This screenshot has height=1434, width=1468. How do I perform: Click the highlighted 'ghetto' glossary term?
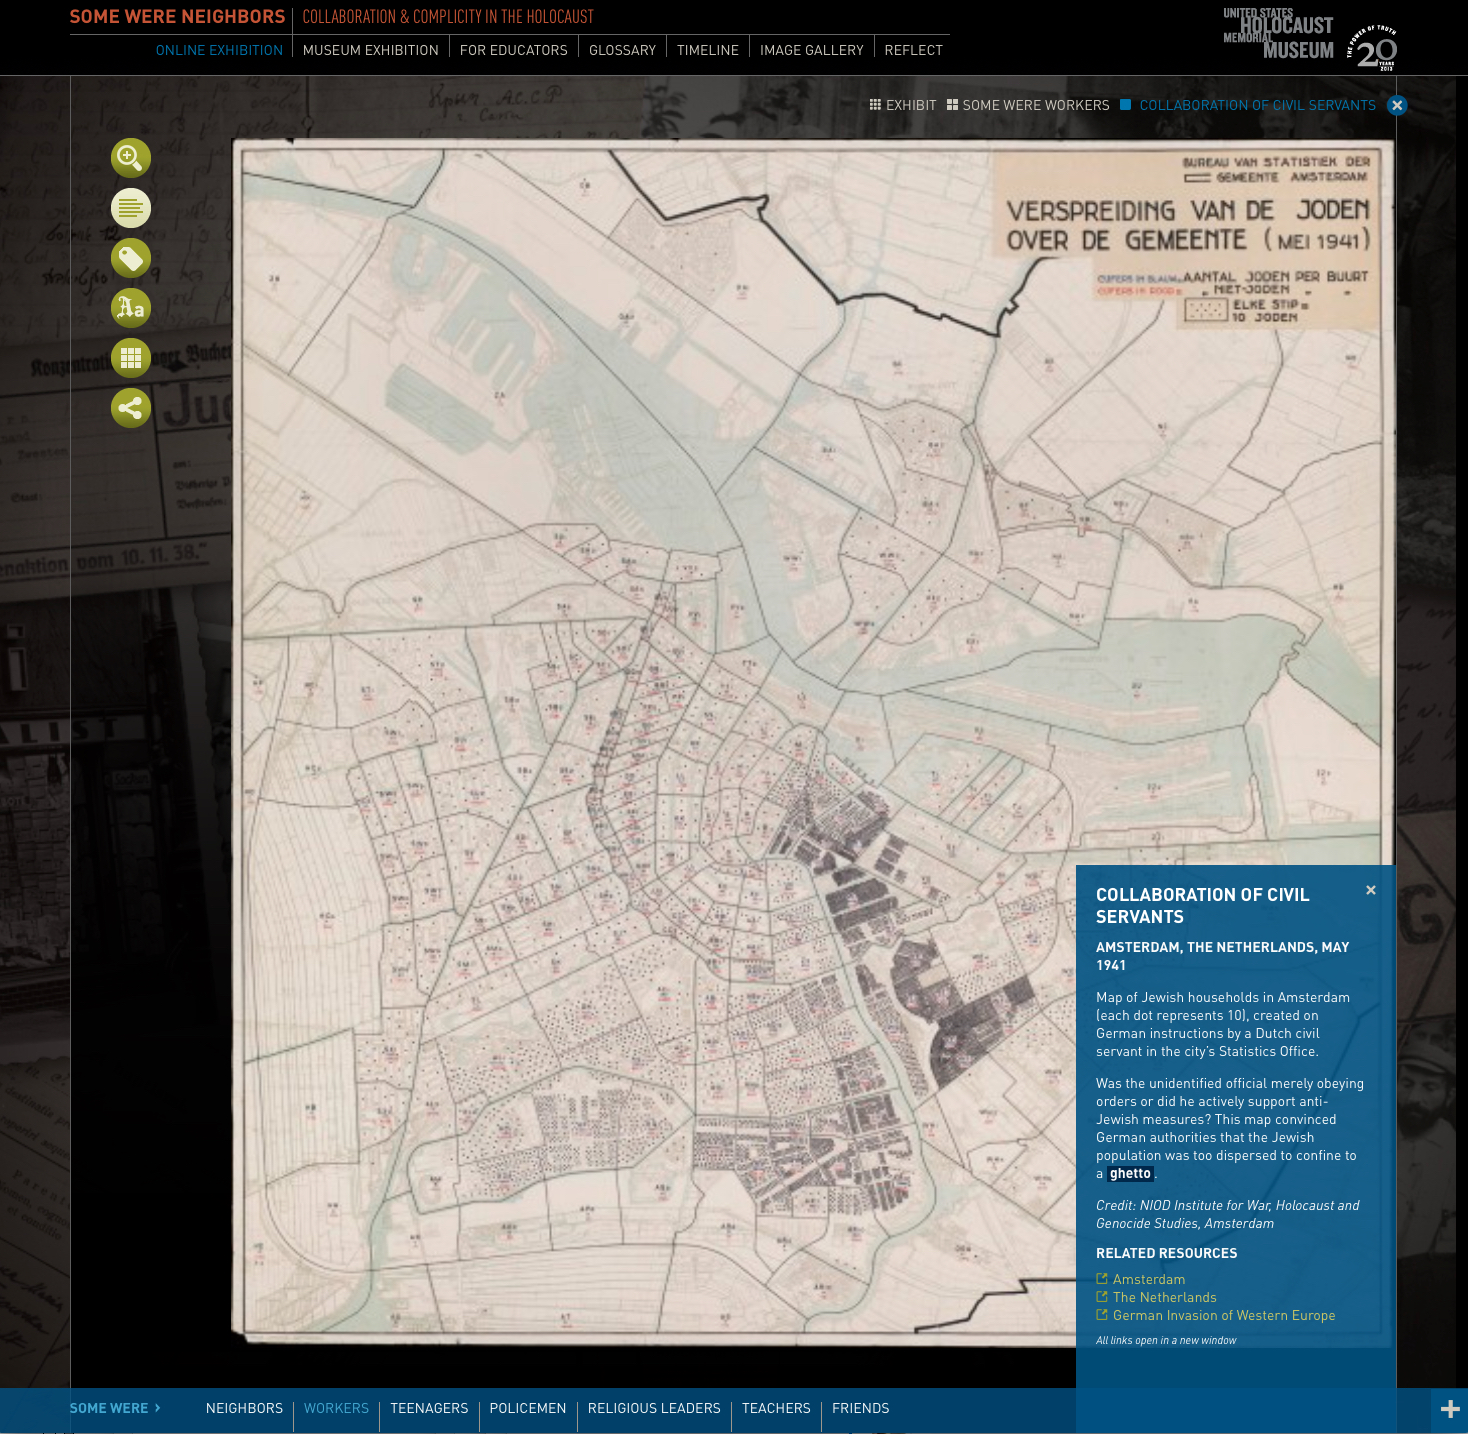tap(1130, 1174)
